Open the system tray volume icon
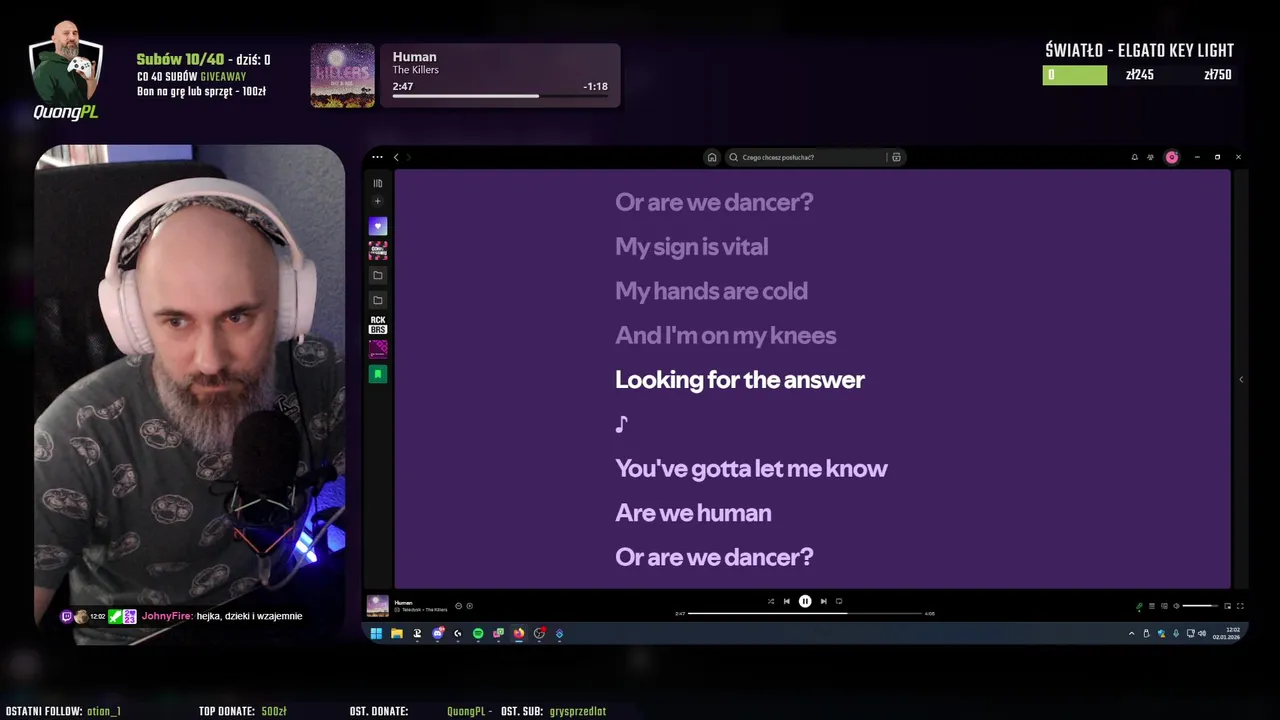The height and width of the screenshot is (720, 1280). pos(1202,634)
